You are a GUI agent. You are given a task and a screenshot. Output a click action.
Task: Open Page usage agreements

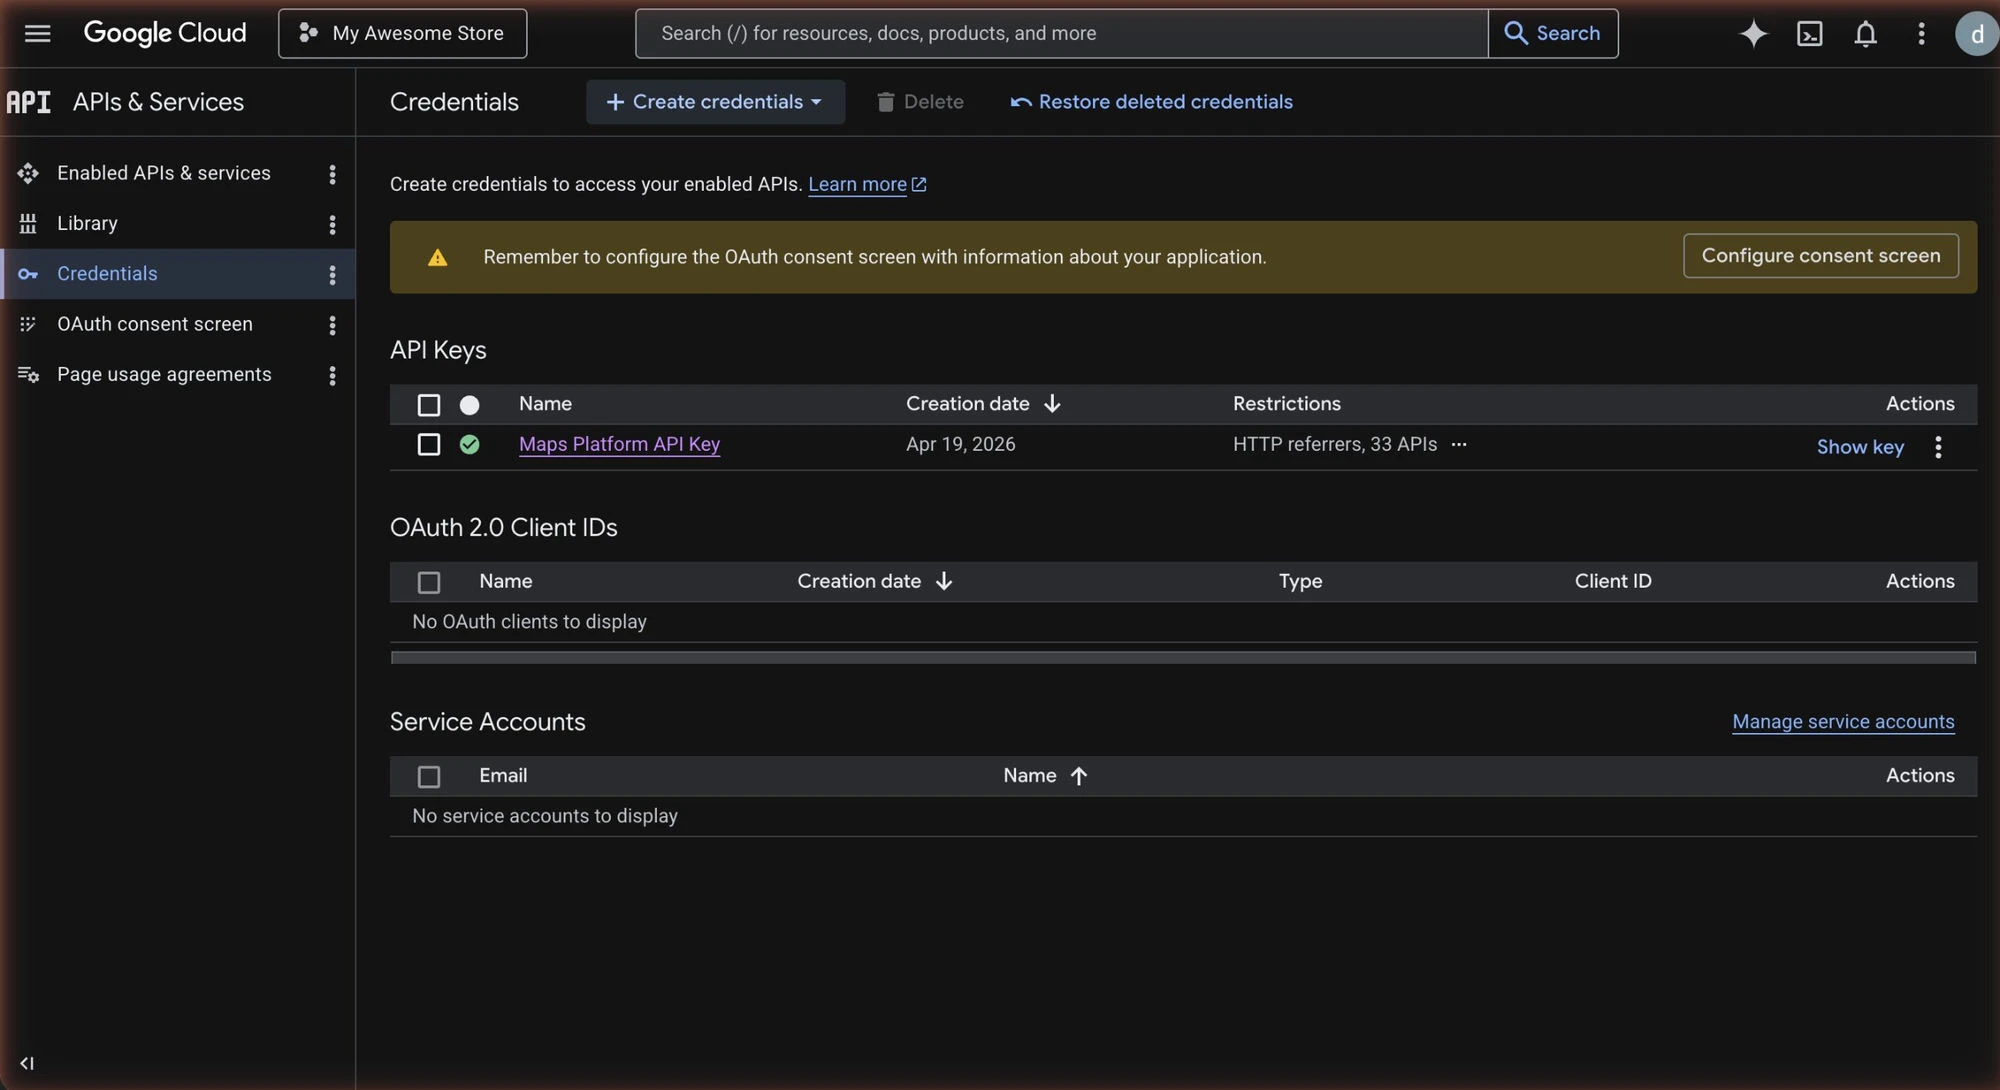click(x=164, y=375)
